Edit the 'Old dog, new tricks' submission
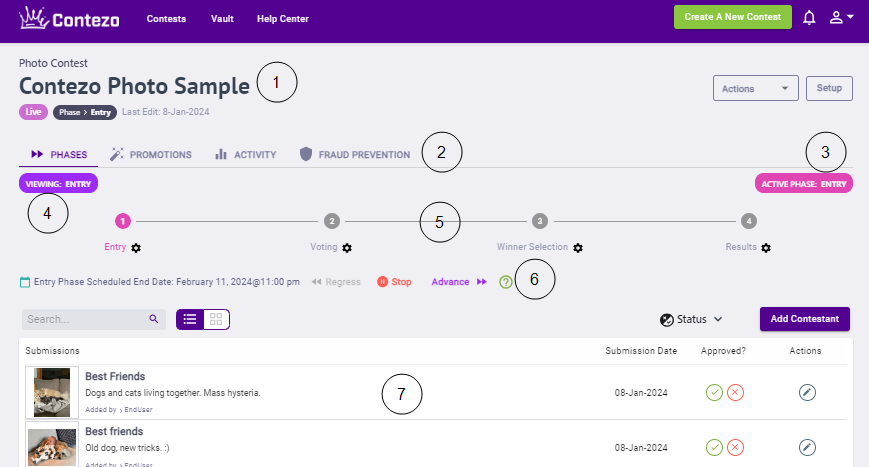The width and height of the screenshot is (869, 467). pos(807,448)
